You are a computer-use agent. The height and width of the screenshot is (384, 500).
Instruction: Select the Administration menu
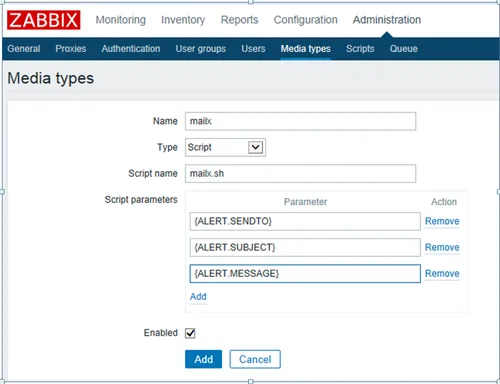pos(387,20)
